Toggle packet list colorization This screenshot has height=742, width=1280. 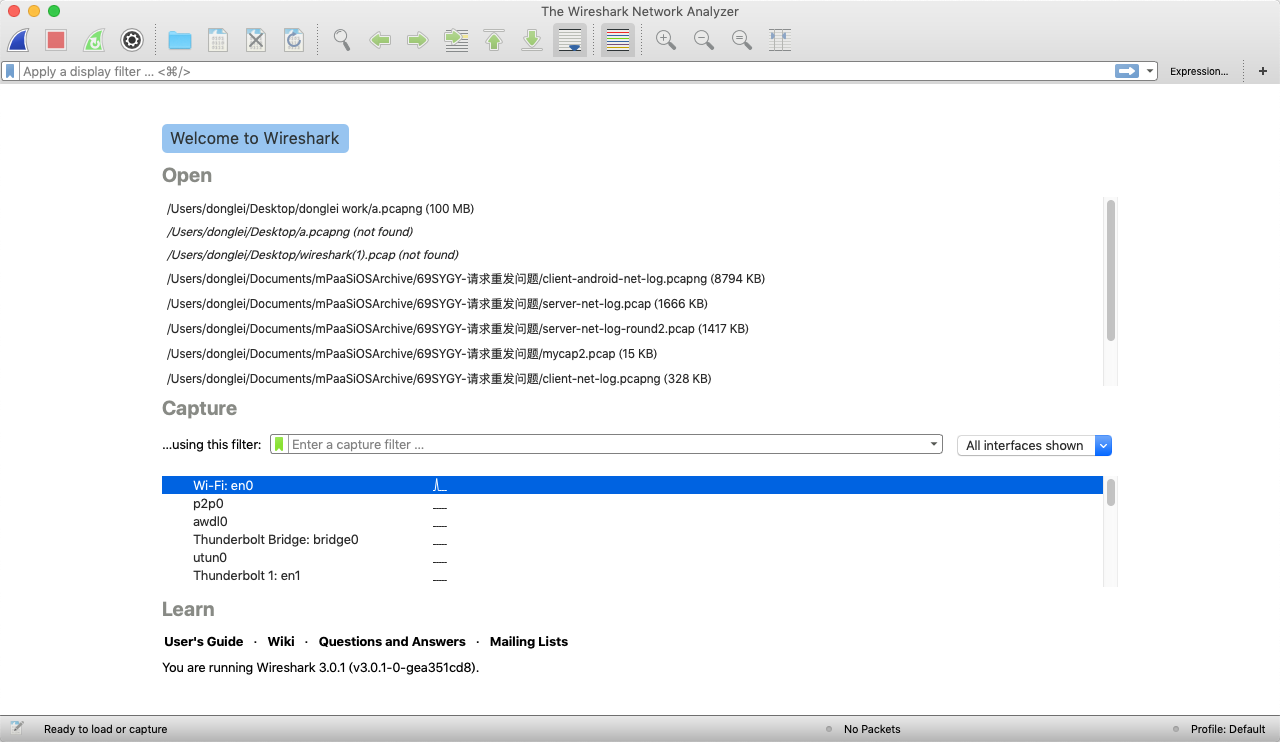click(x=618, y=40)
